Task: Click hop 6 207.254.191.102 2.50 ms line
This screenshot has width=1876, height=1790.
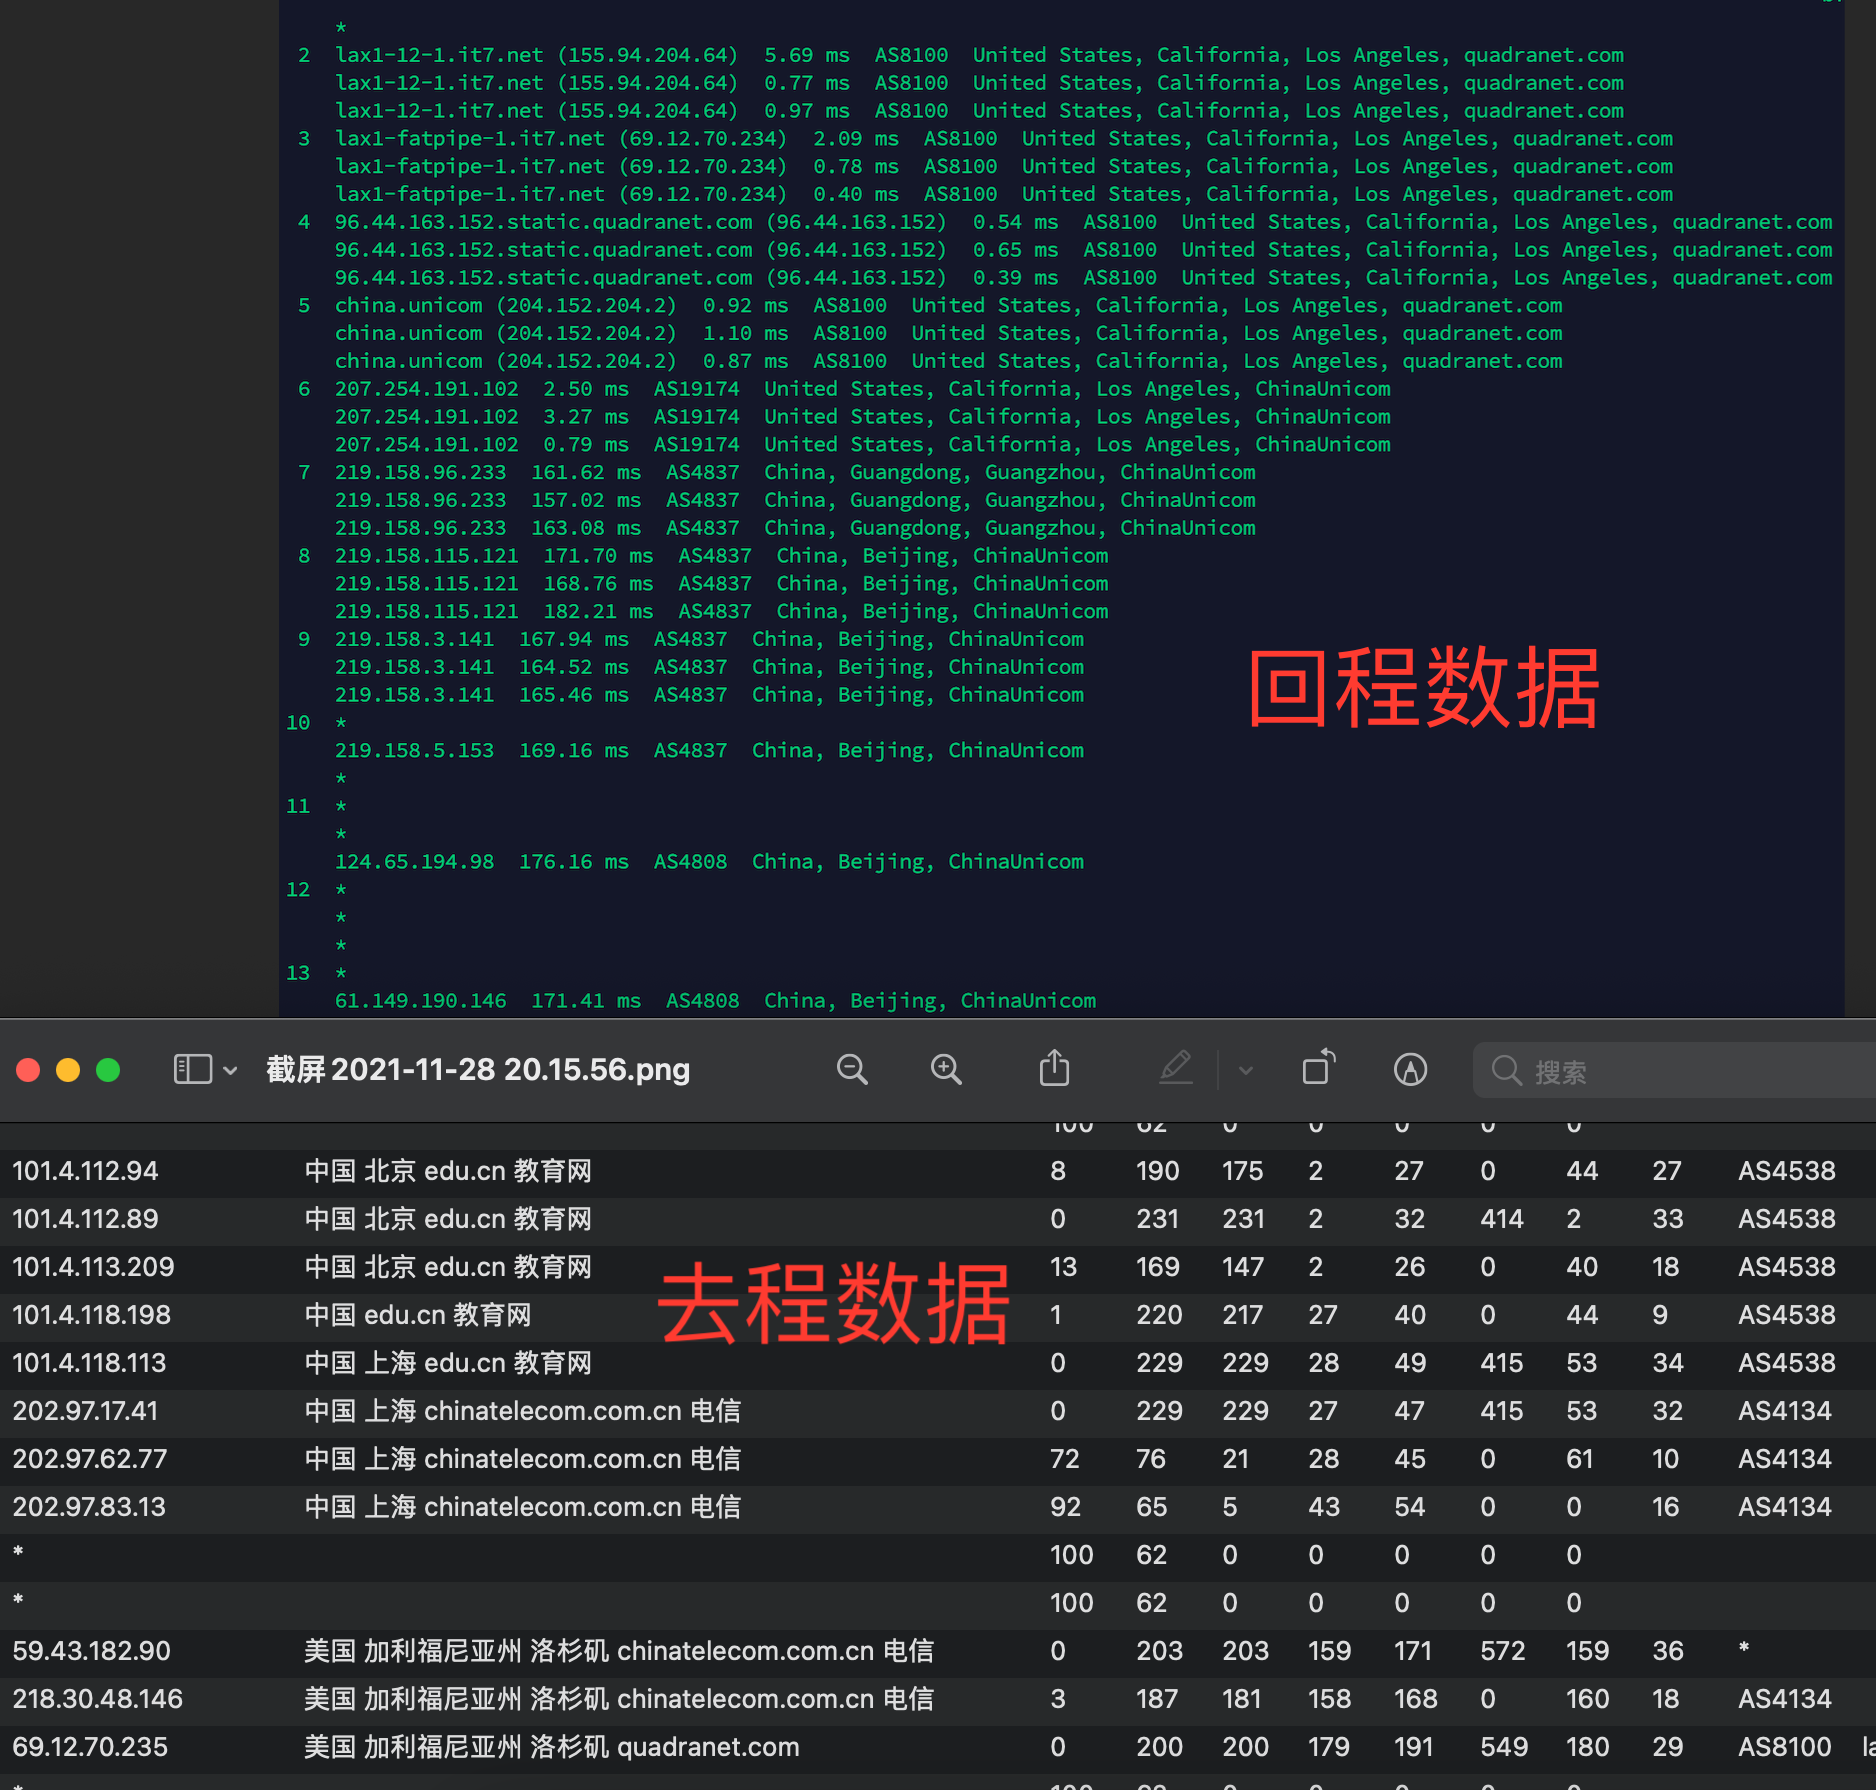Action: point(863,389)
